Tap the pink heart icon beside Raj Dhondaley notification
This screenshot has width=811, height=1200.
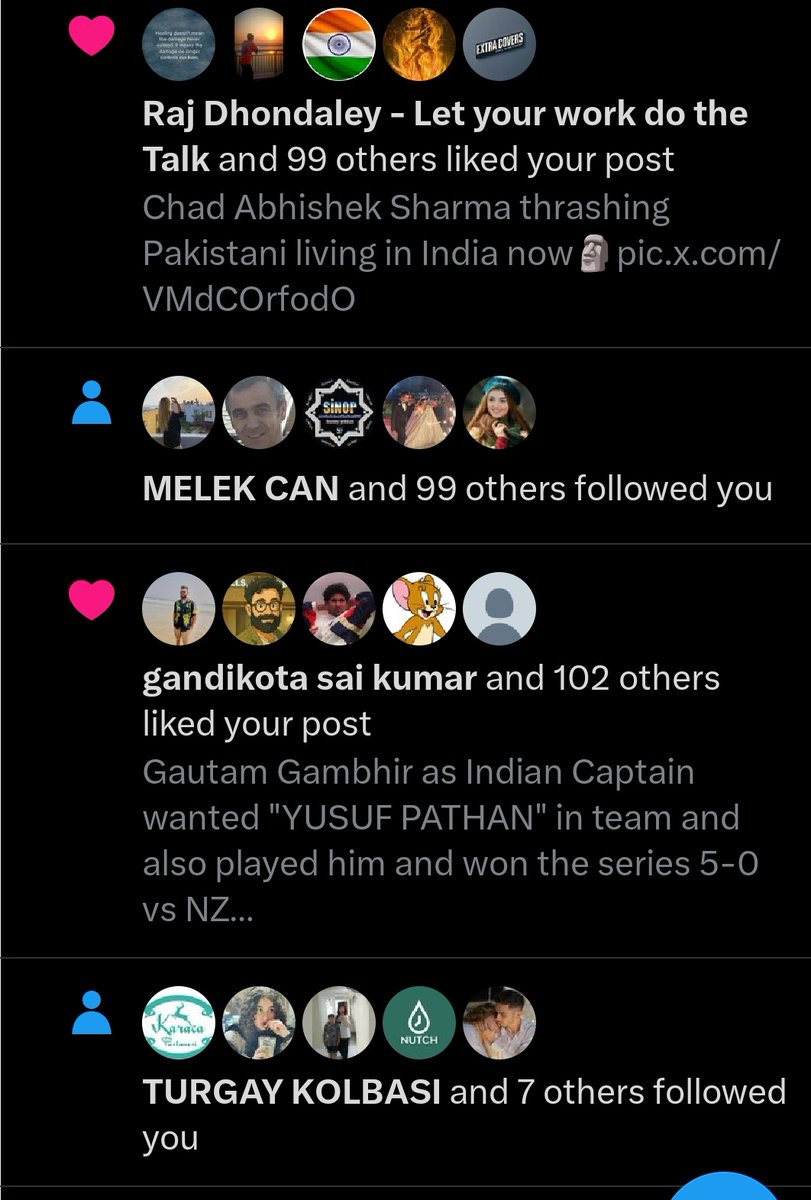click(x=91, y=37)
